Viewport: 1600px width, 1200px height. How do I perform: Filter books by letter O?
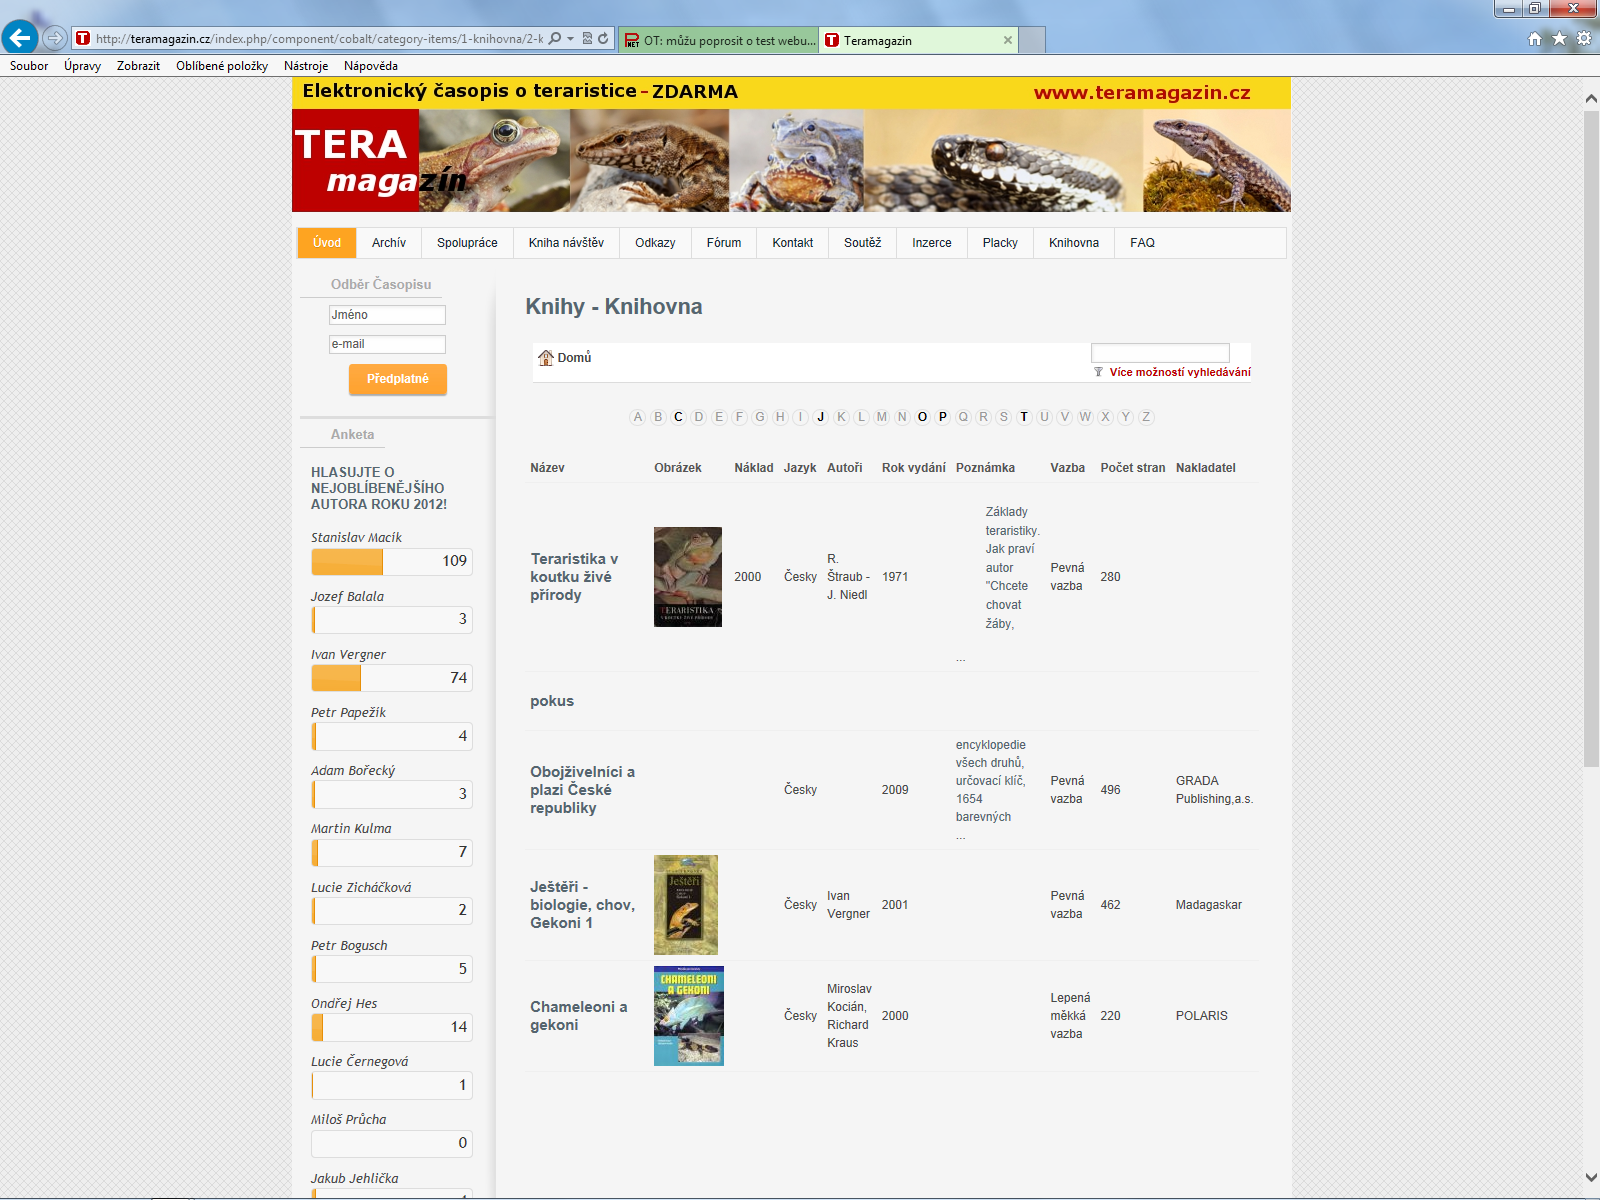tap(922, 417)
